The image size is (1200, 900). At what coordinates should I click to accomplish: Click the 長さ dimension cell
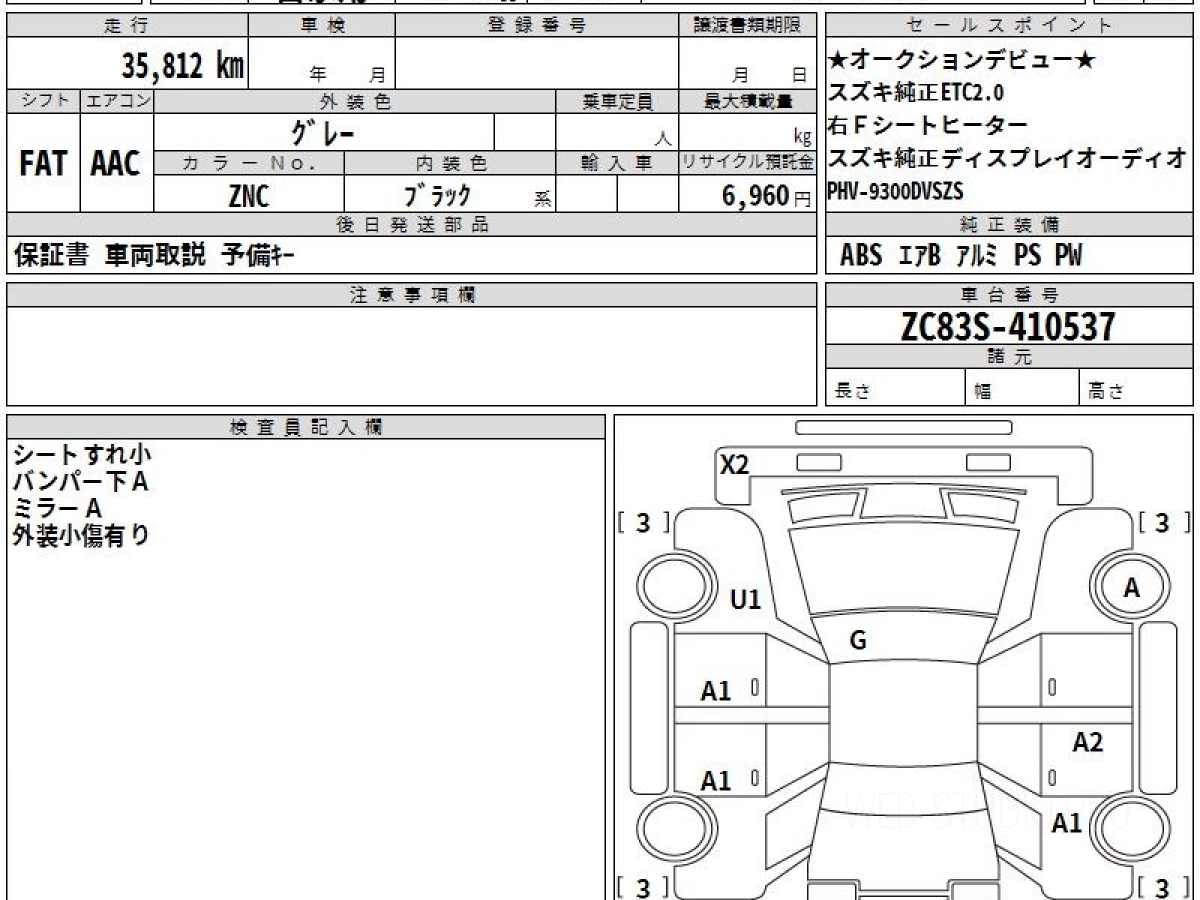coord(895,388)
